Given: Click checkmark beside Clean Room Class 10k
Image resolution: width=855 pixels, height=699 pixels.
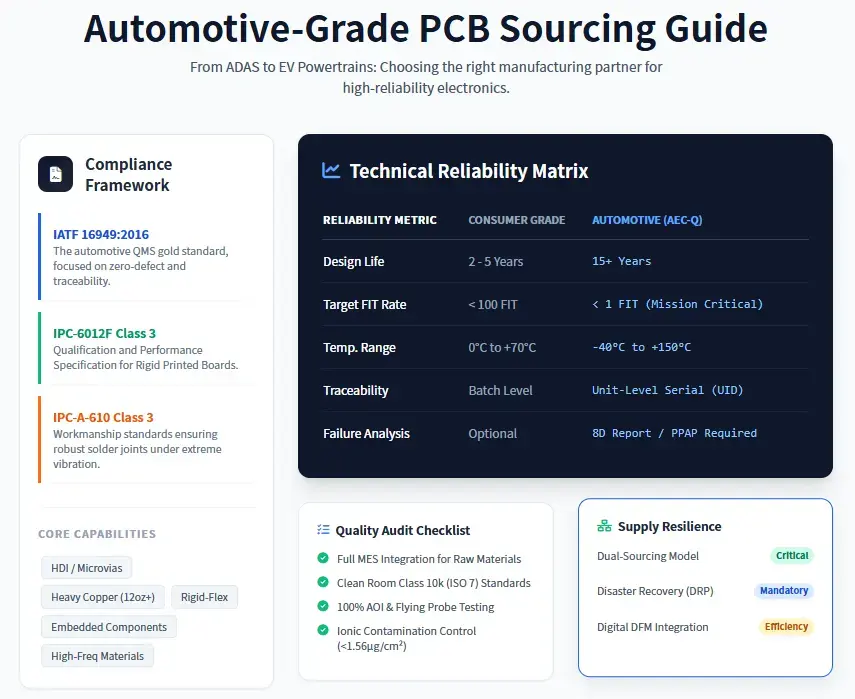Looking at the screenshot, I should 323,583.
